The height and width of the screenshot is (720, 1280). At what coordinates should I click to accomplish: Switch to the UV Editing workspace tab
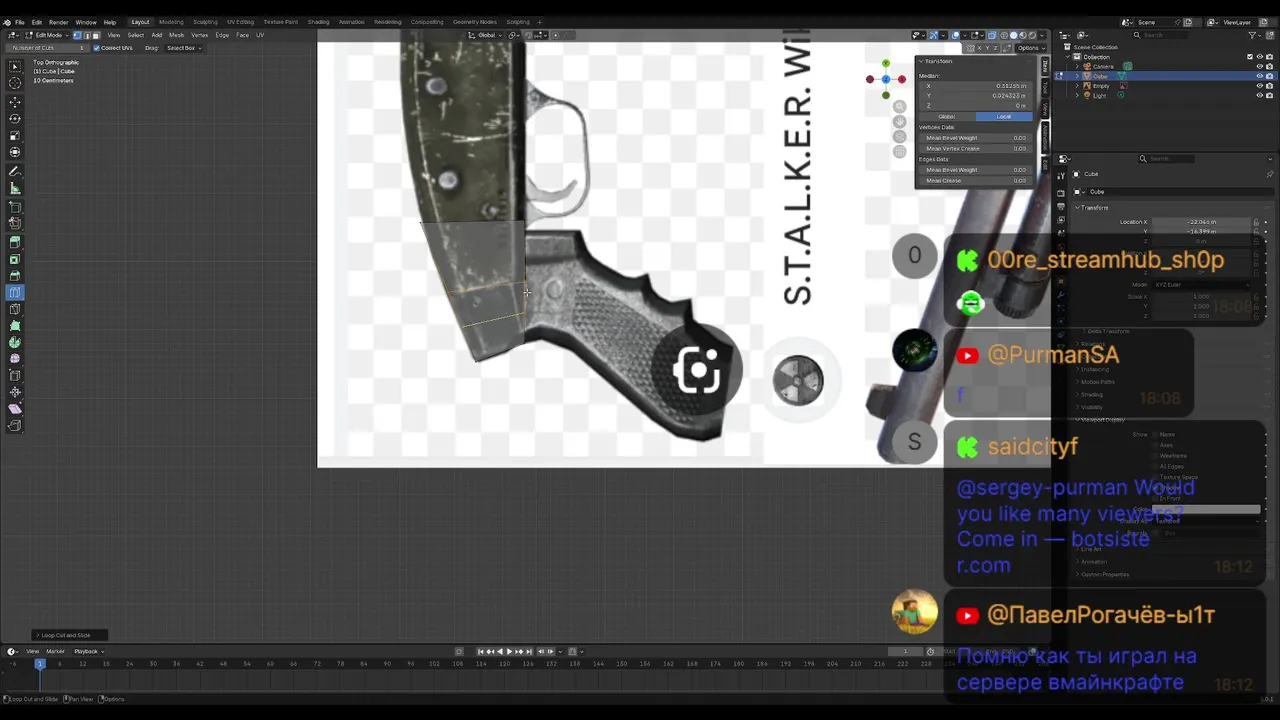click(x=240, y=22)
